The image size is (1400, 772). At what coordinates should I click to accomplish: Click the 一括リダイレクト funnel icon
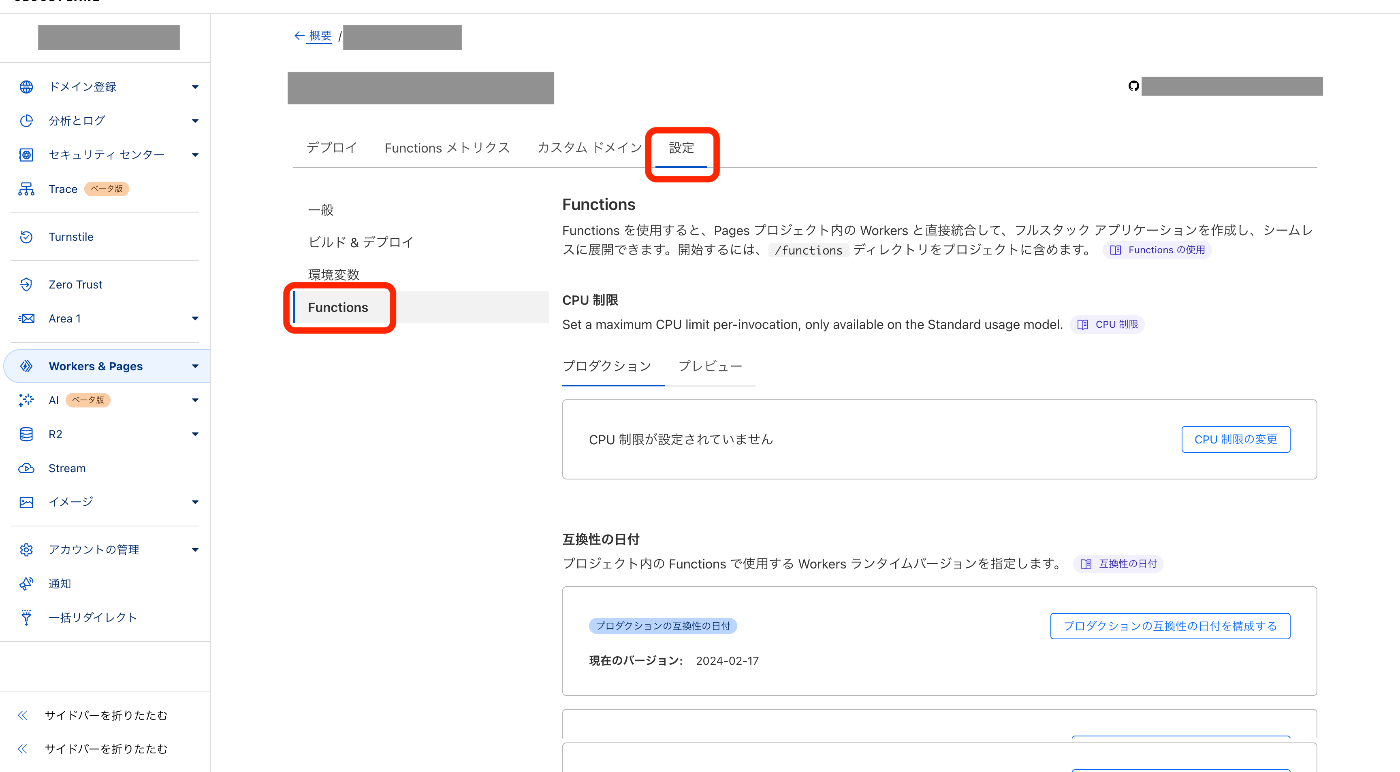point(27,618)
